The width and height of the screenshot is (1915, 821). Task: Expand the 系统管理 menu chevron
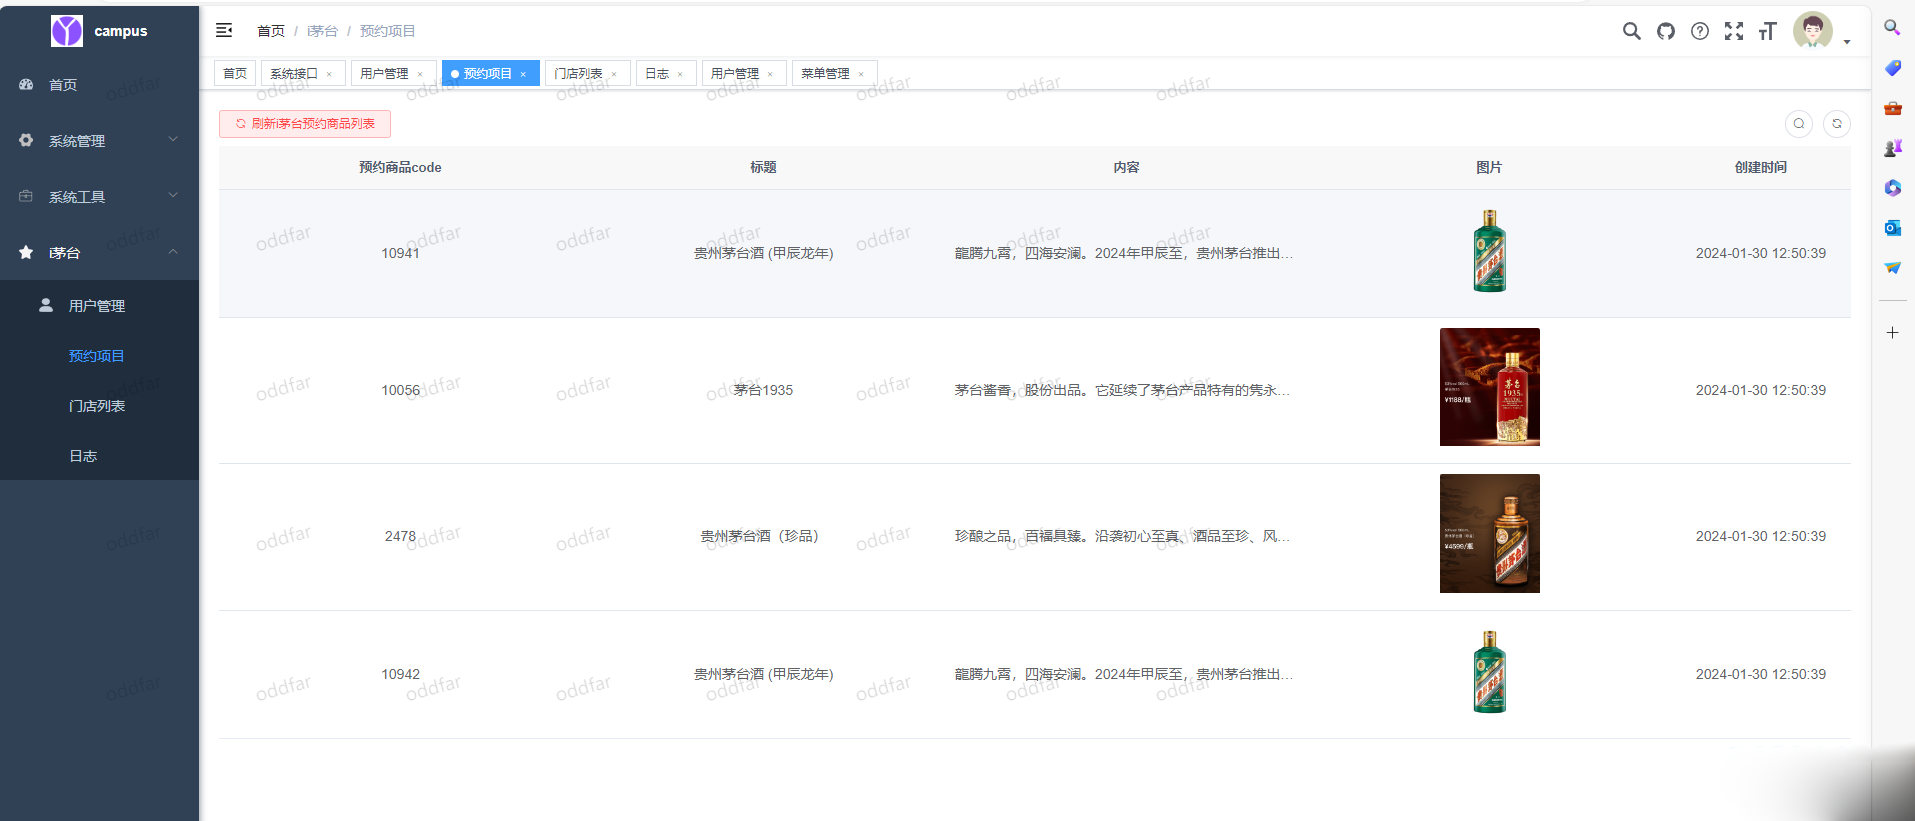point(173,140)
